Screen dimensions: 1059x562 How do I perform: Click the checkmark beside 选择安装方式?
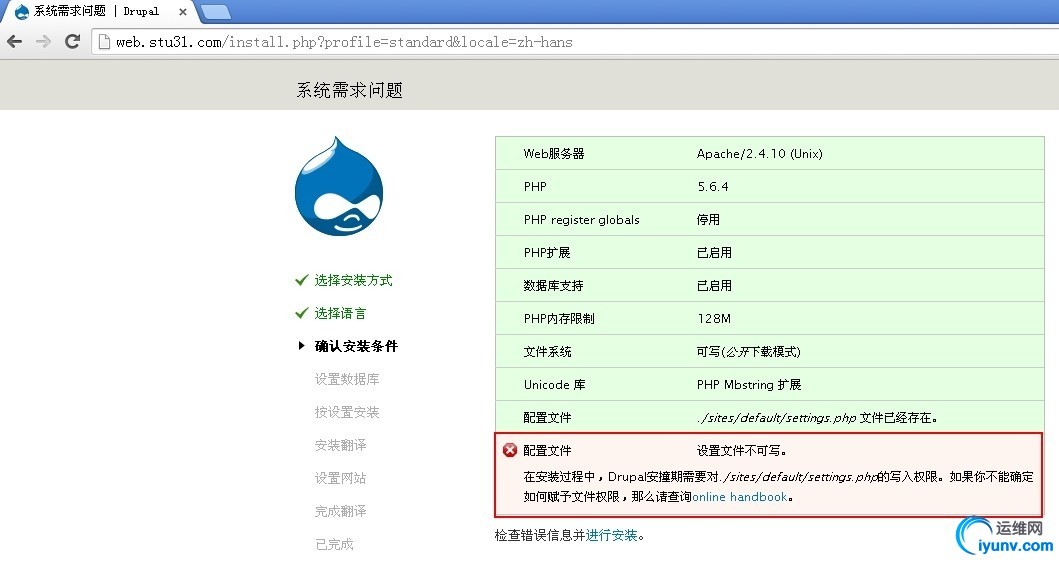coord(302,280)
